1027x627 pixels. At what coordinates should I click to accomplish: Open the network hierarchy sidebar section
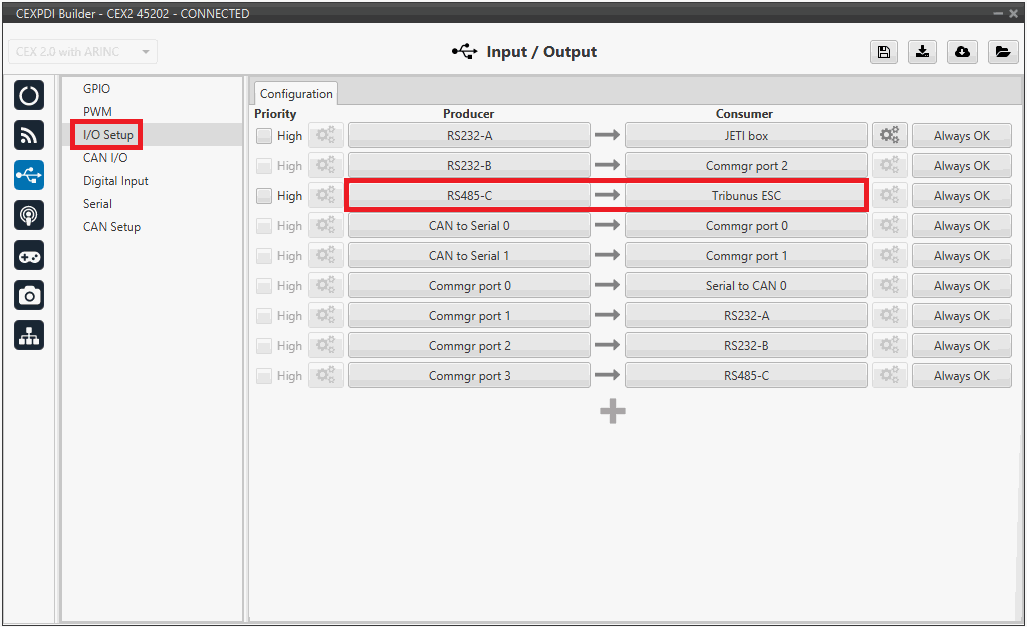(29, 335)
